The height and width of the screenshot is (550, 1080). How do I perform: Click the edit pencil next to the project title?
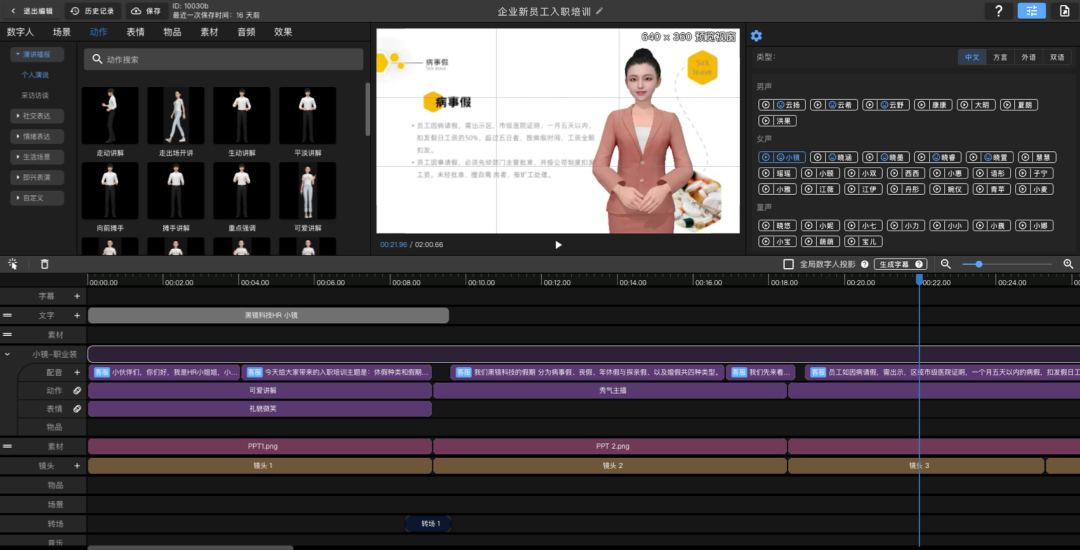(x=600, y=11)
